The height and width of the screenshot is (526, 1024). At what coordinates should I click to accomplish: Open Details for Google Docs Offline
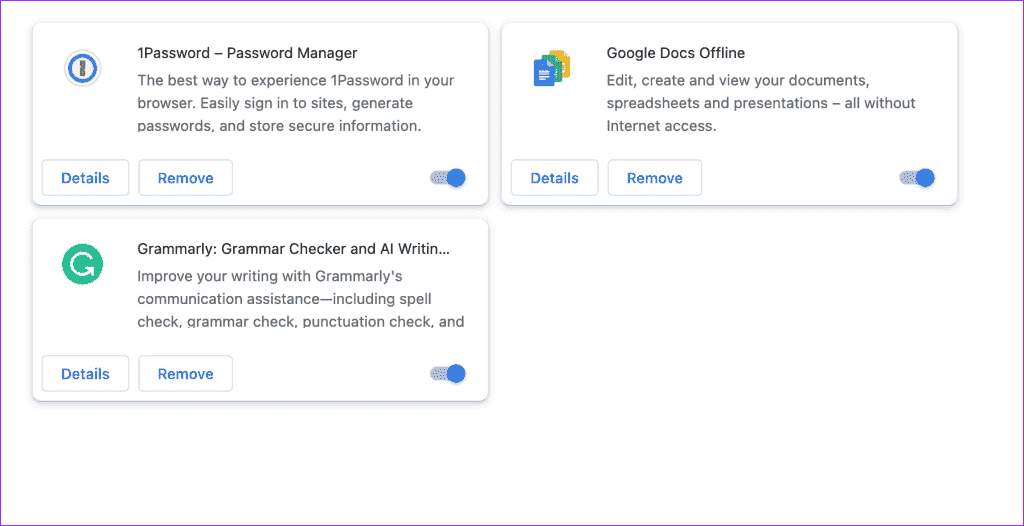[x=554, y=178]
